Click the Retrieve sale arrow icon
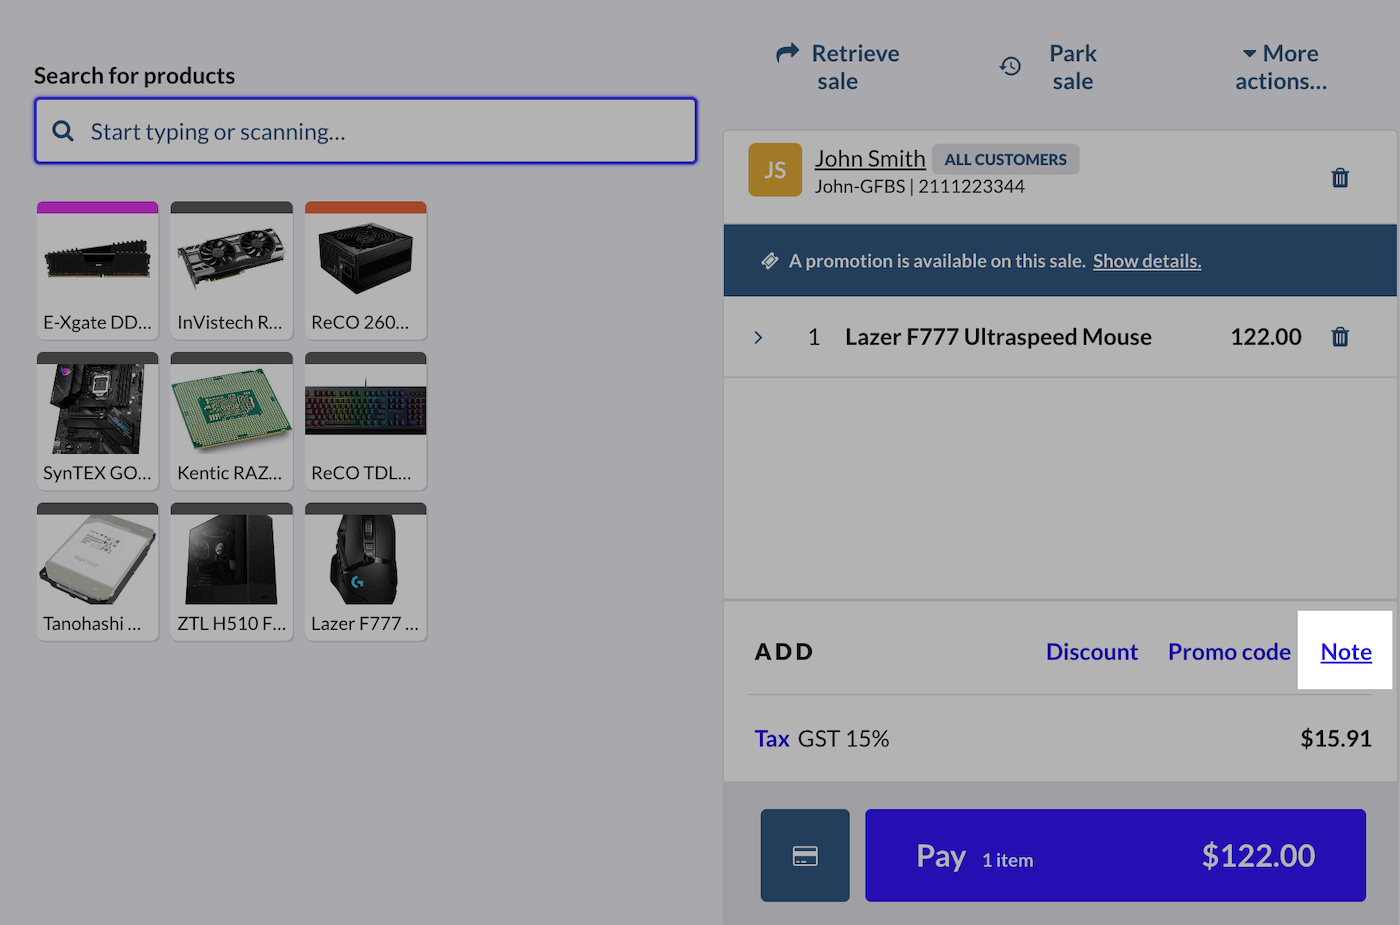Viewport: 1400px width, 925px height. pyautogui.click(x=788, y=53)
